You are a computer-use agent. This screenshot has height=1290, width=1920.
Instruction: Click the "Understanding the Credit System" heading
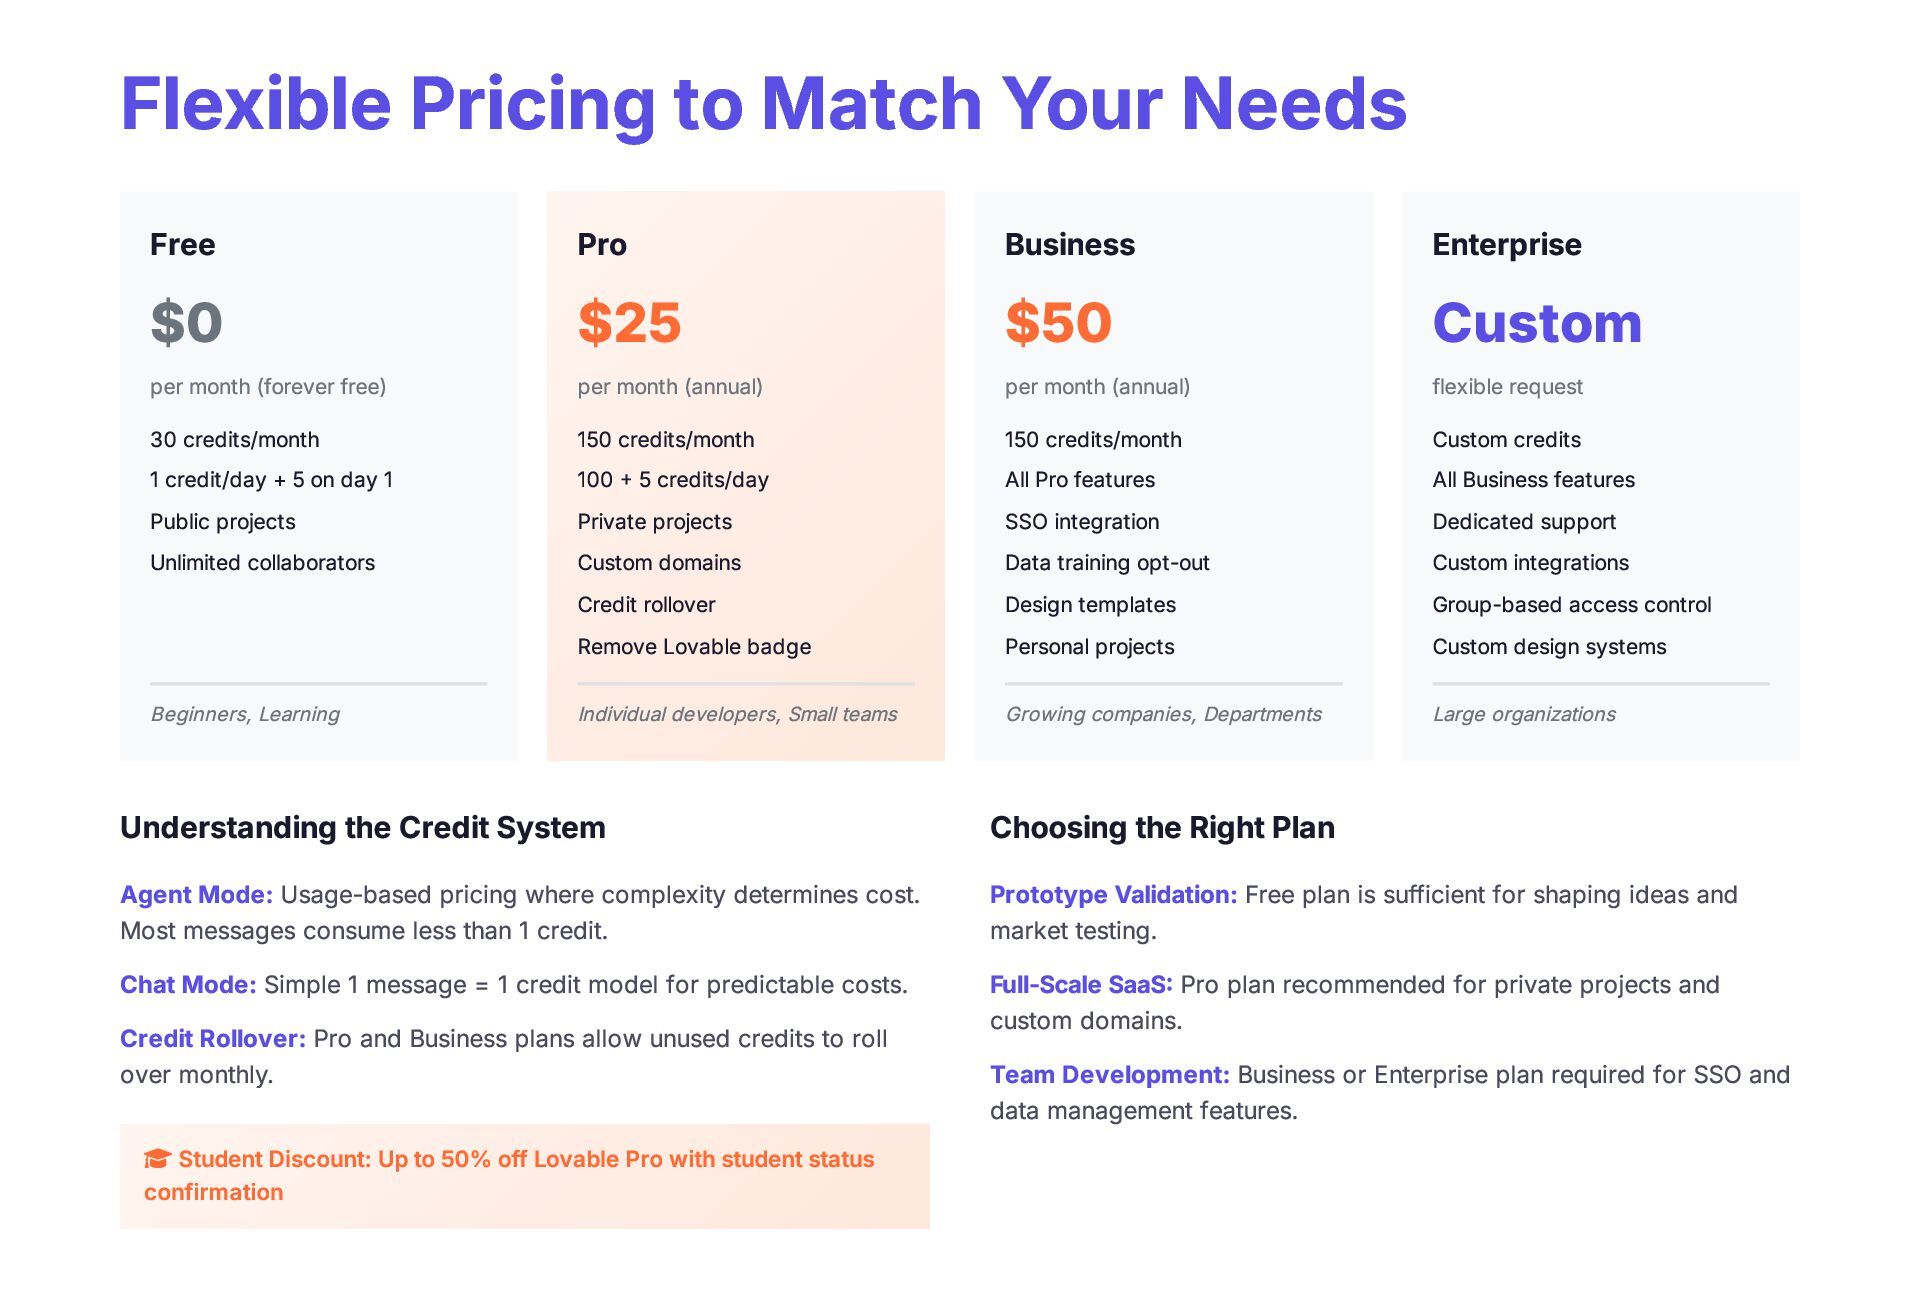point(362,828)
